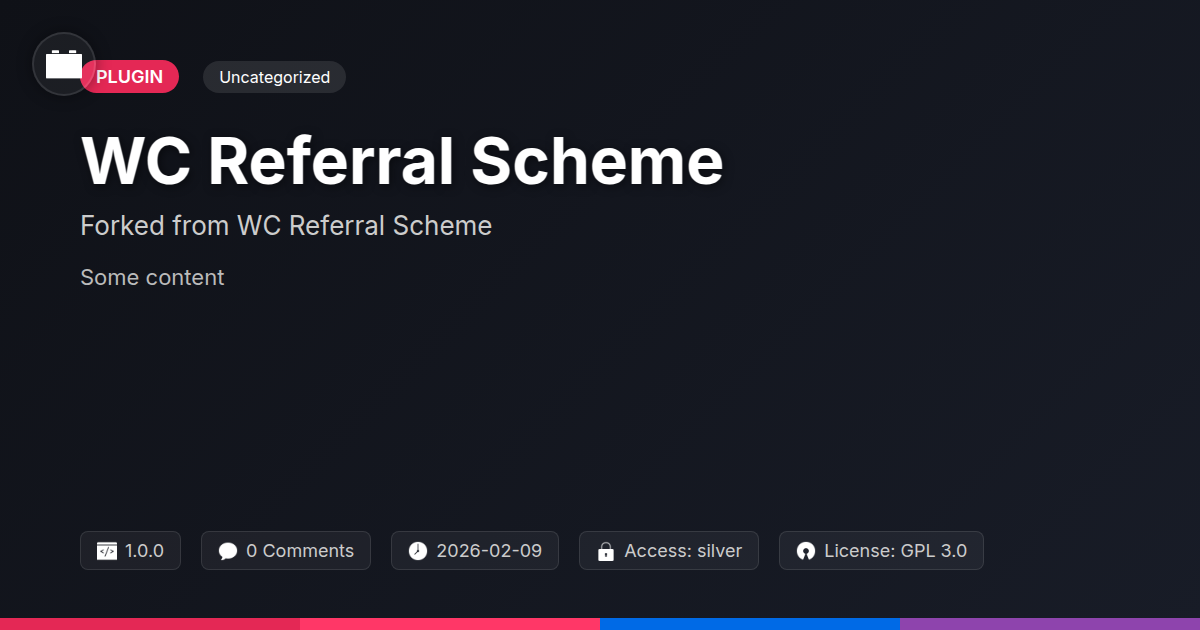The width and height of the screenshot is (1200, 630).
Task: Click the Some content description text
Action: 152,277
